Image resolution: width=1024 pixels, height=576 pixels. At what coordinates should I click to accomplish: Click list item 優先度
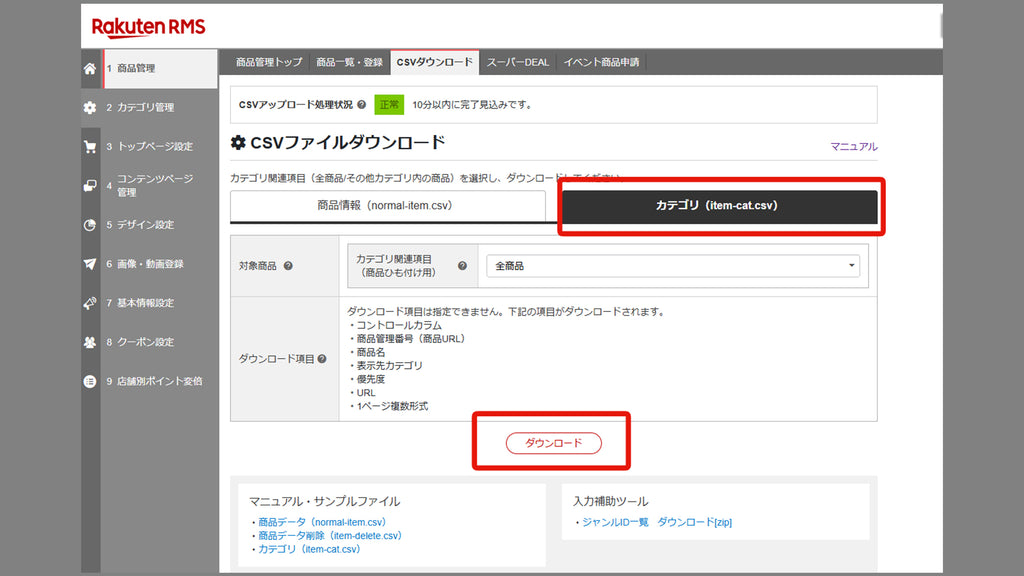(370, 379)
